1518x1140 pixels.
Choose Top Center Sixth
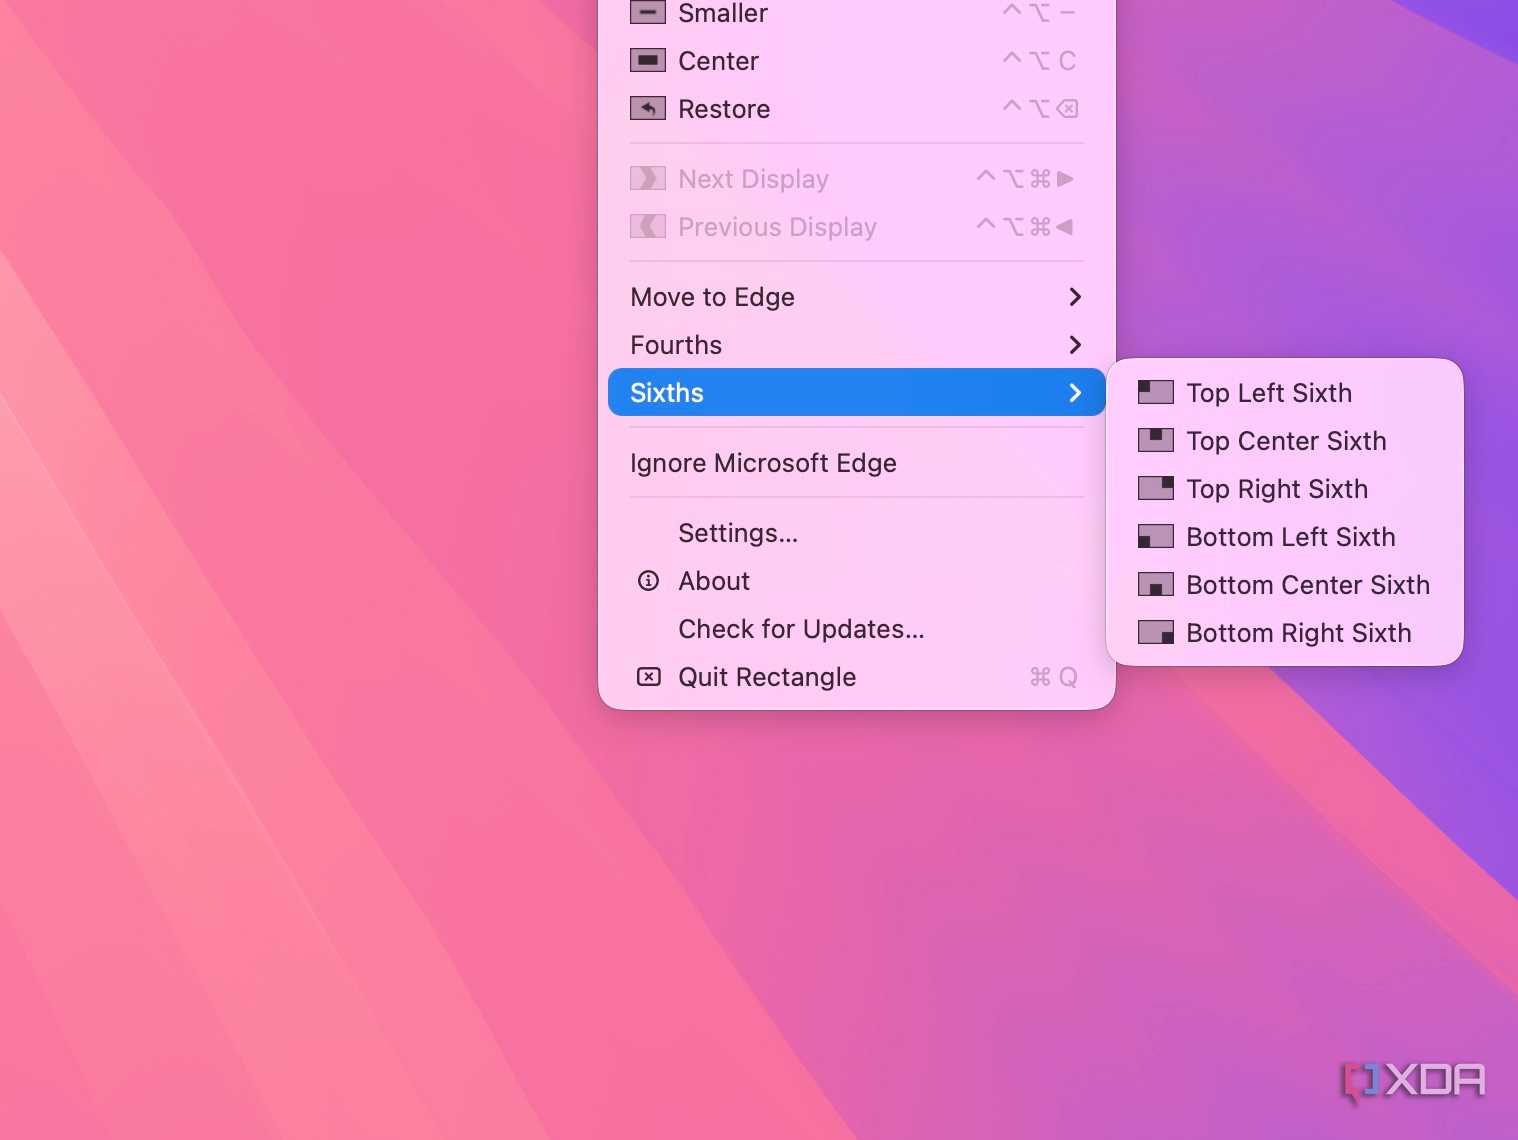(x=1284, y=441)
